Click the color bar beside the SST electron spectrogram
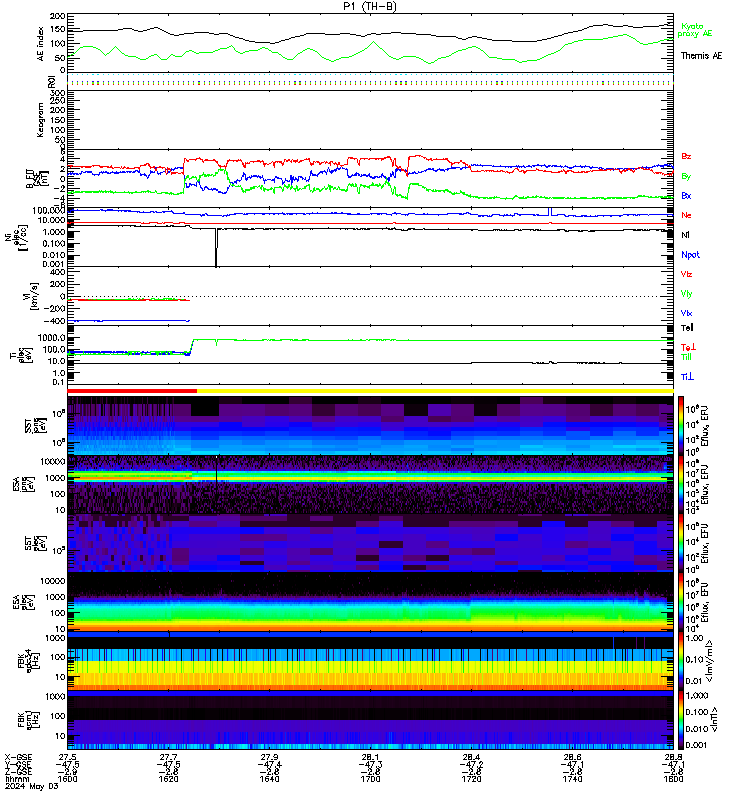 tap(681, 543)
